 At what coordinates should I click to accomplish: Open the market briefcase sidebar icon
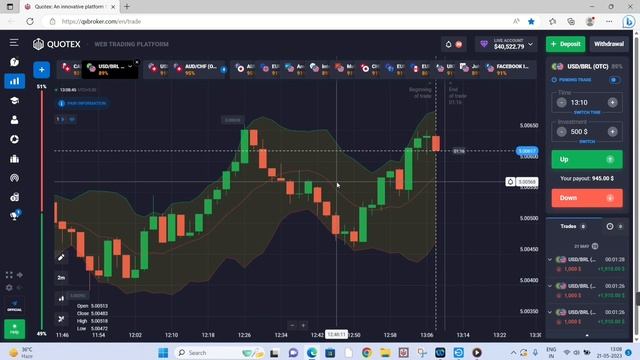point(14,159)
